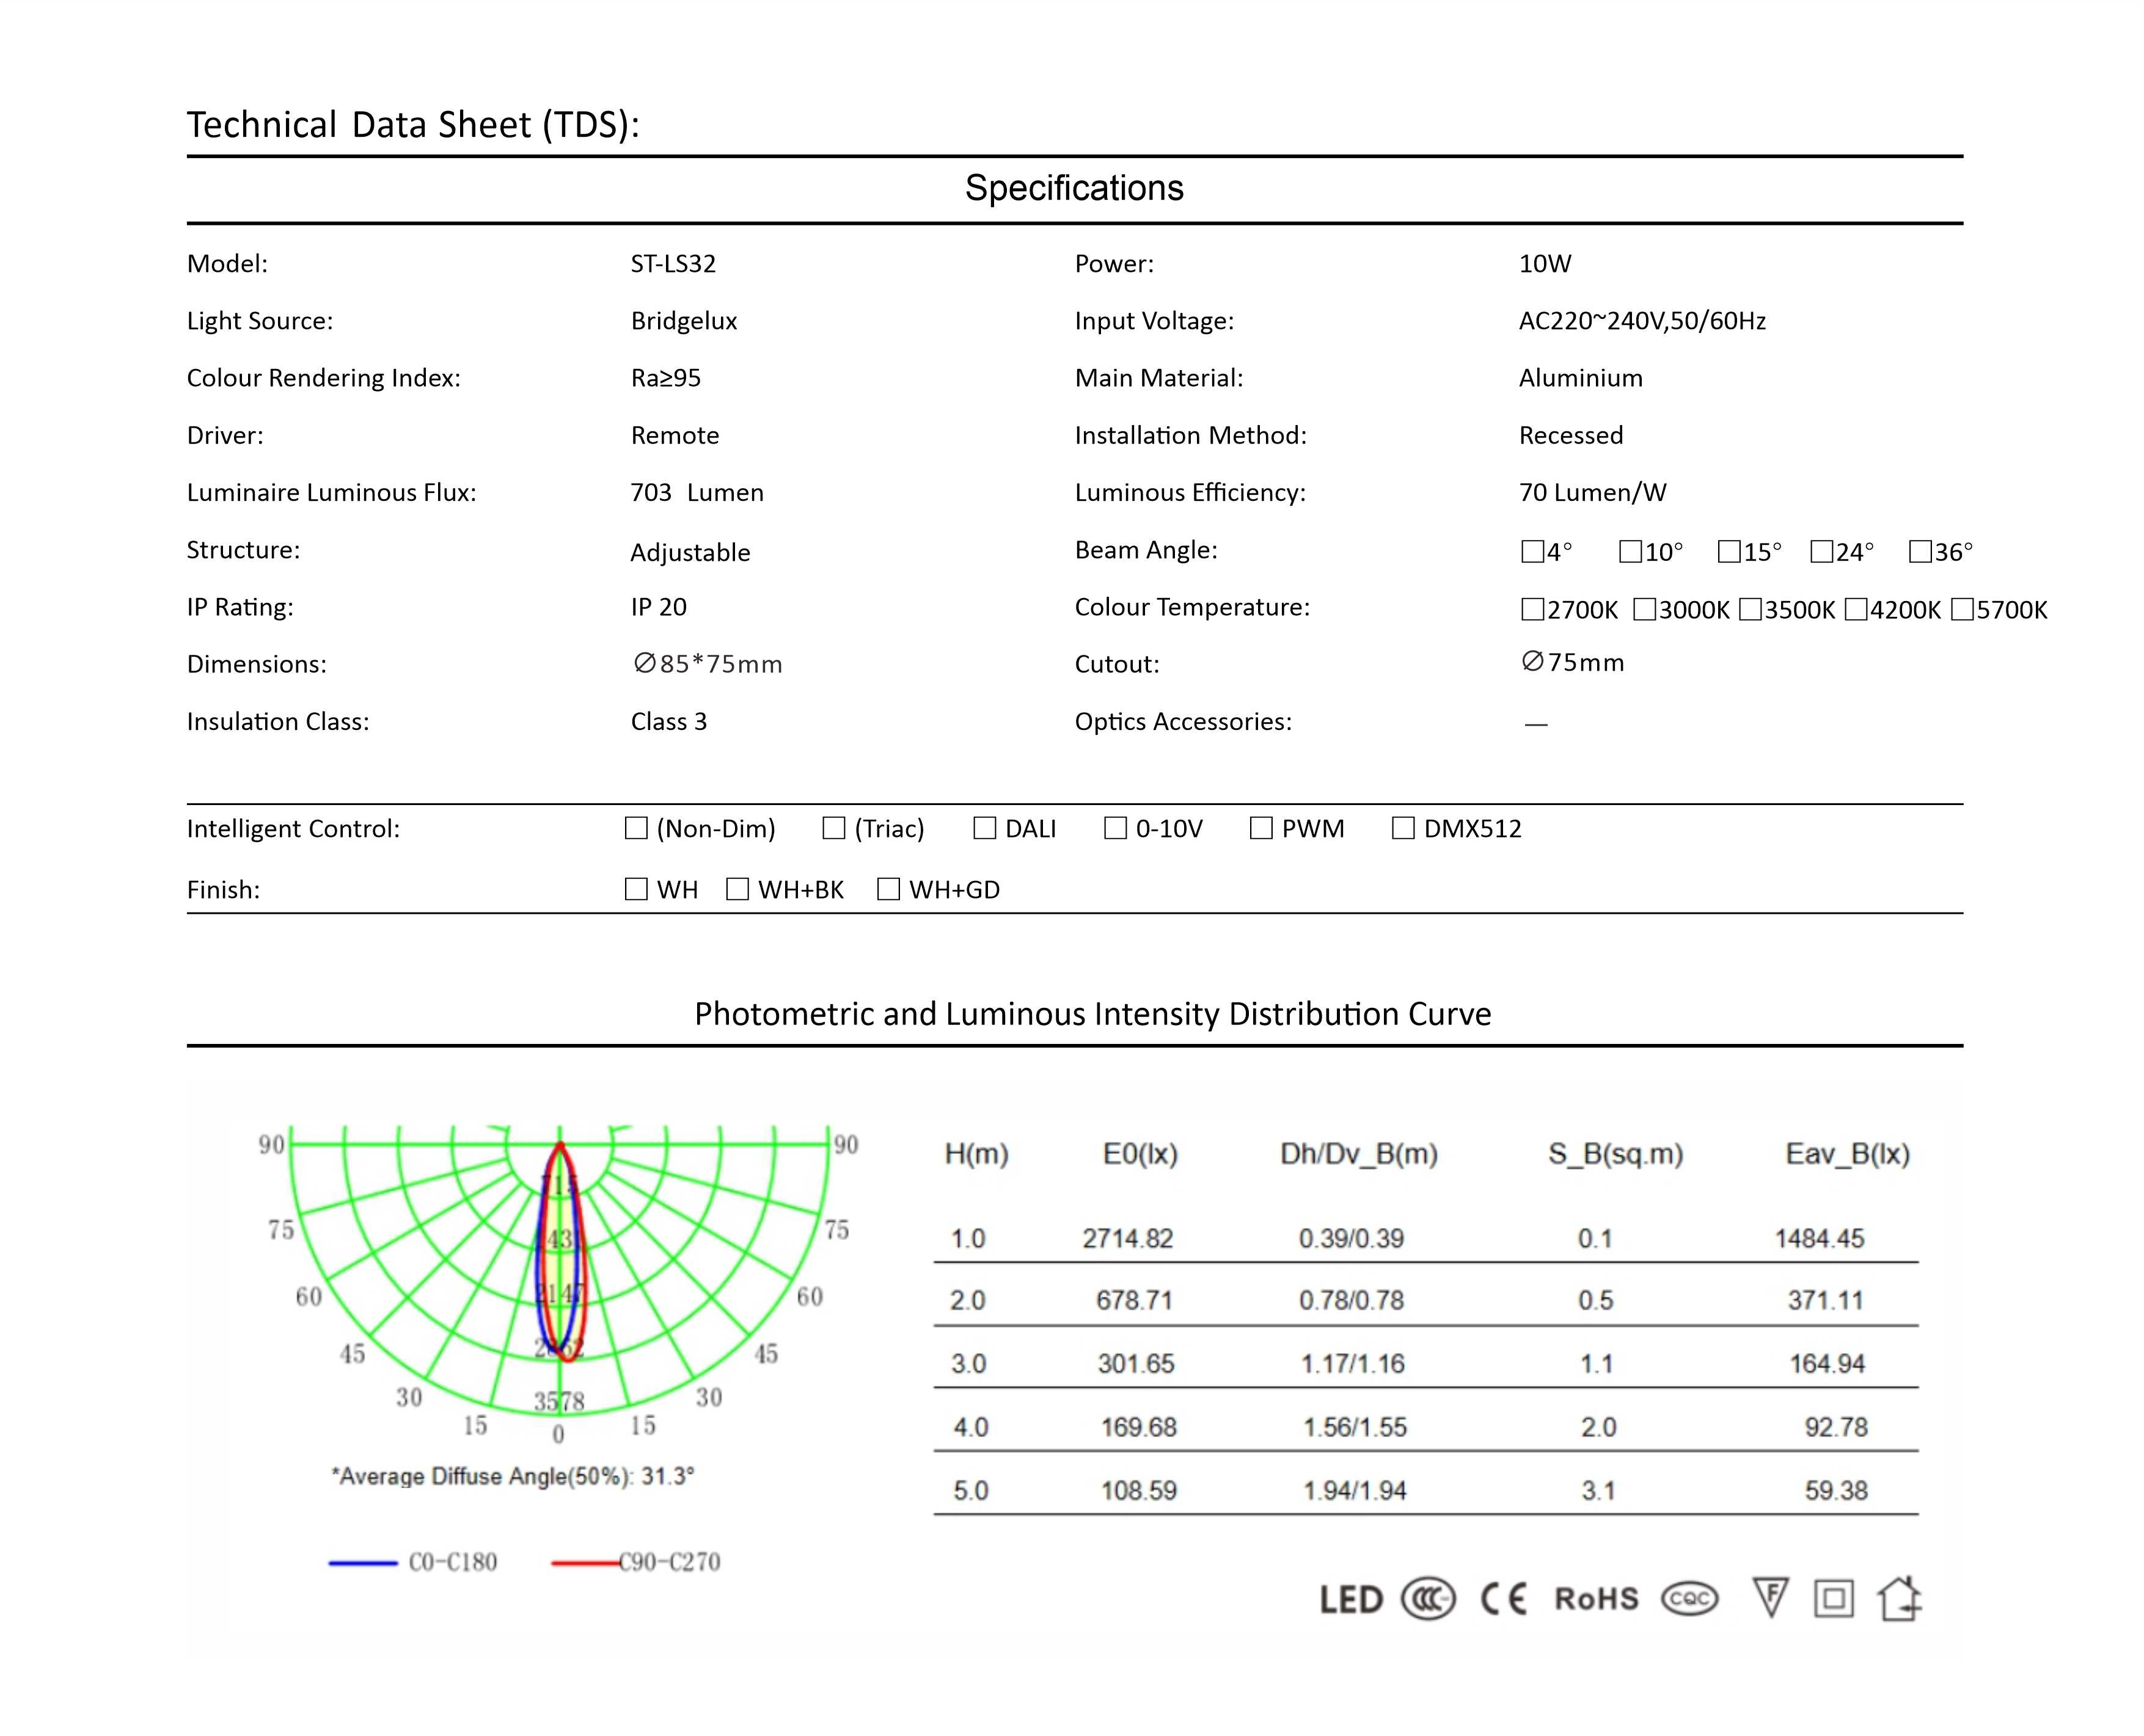Click the CE marking icon
This screenshot has height=1736, width=2144.
1503,1599
